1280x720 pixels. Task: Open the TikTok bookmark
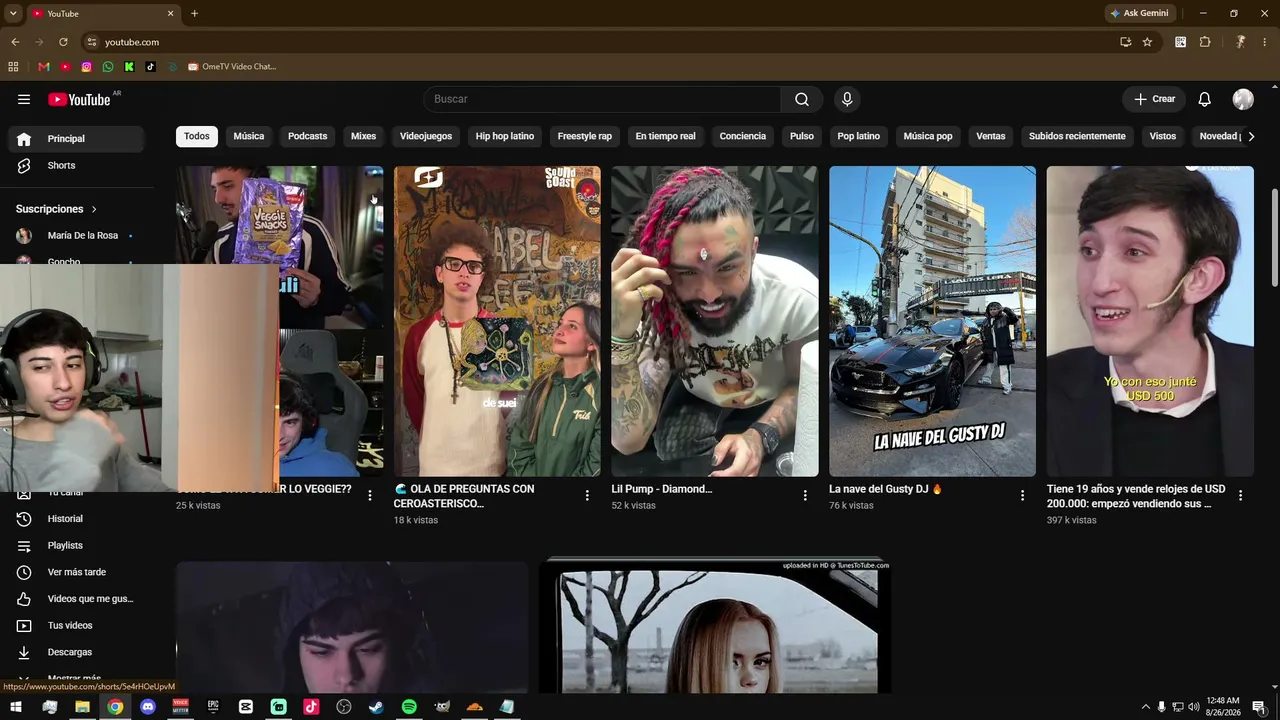(150, 67)
